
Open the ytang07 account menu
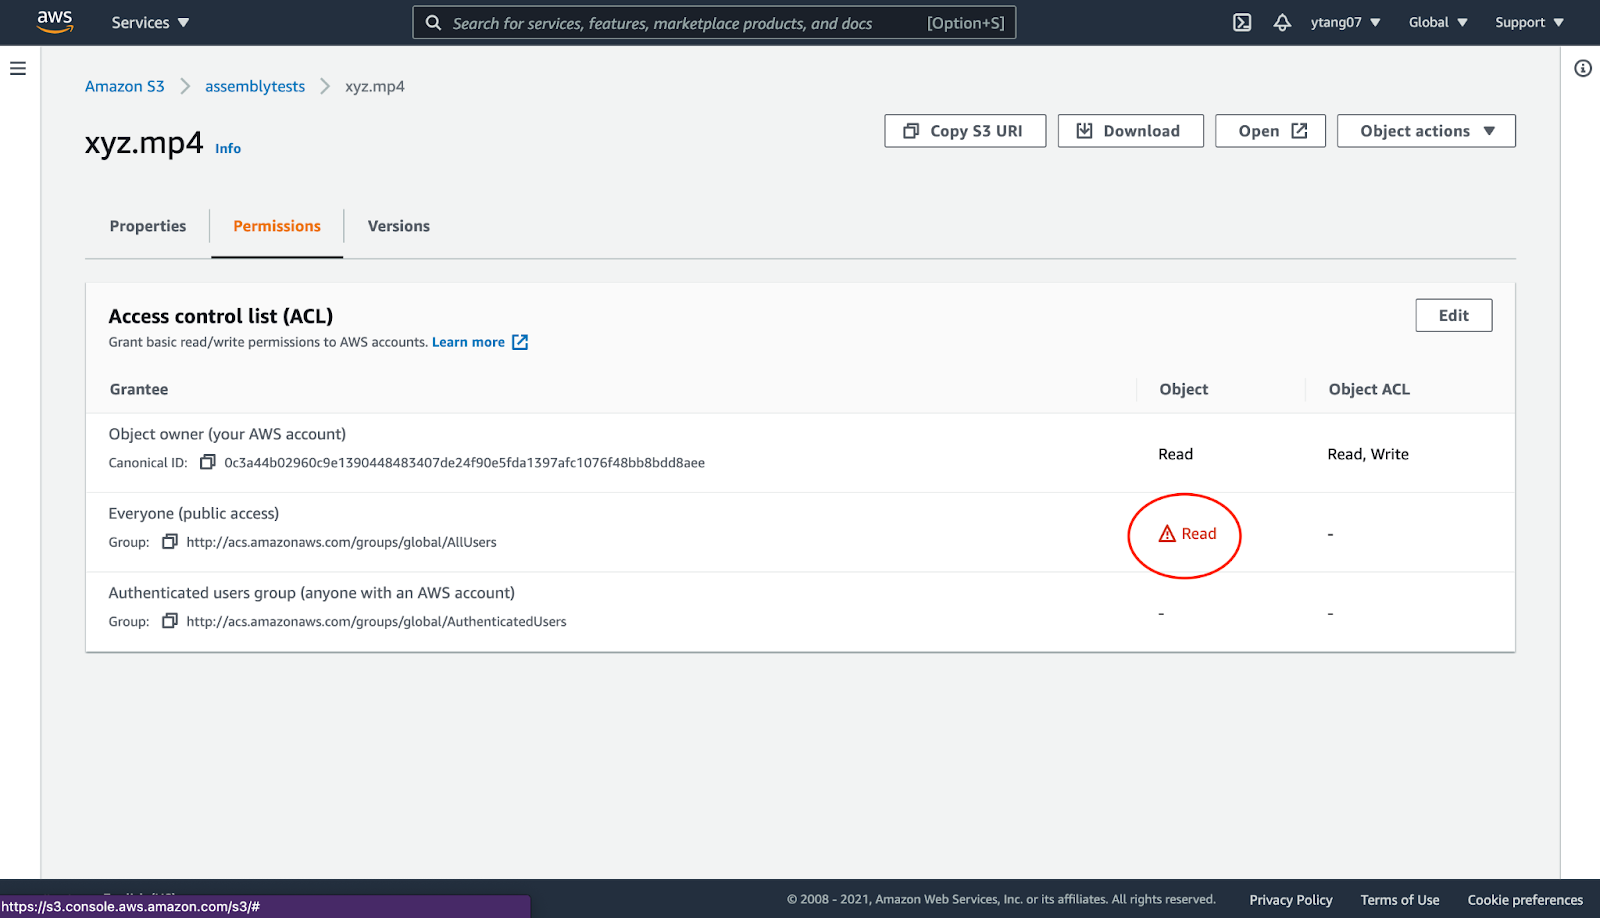(1345, 22)
